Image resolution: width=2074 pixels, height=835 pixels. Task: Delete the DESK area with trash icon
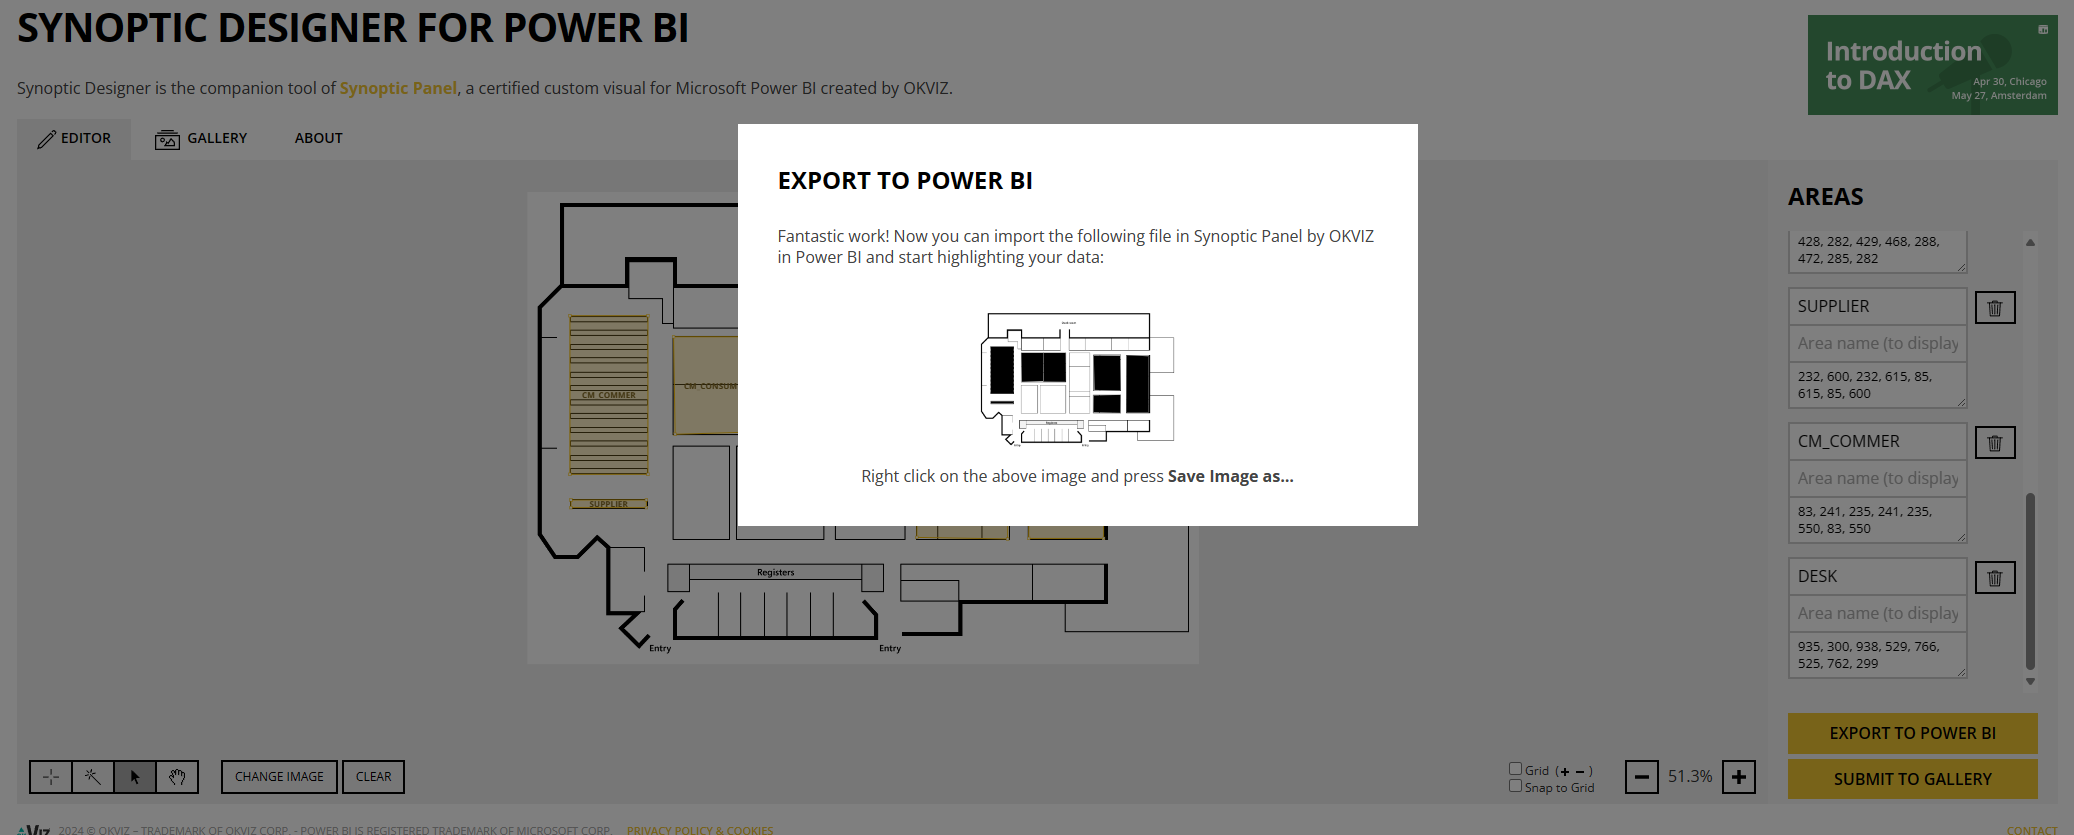(x=1995, y=578)
